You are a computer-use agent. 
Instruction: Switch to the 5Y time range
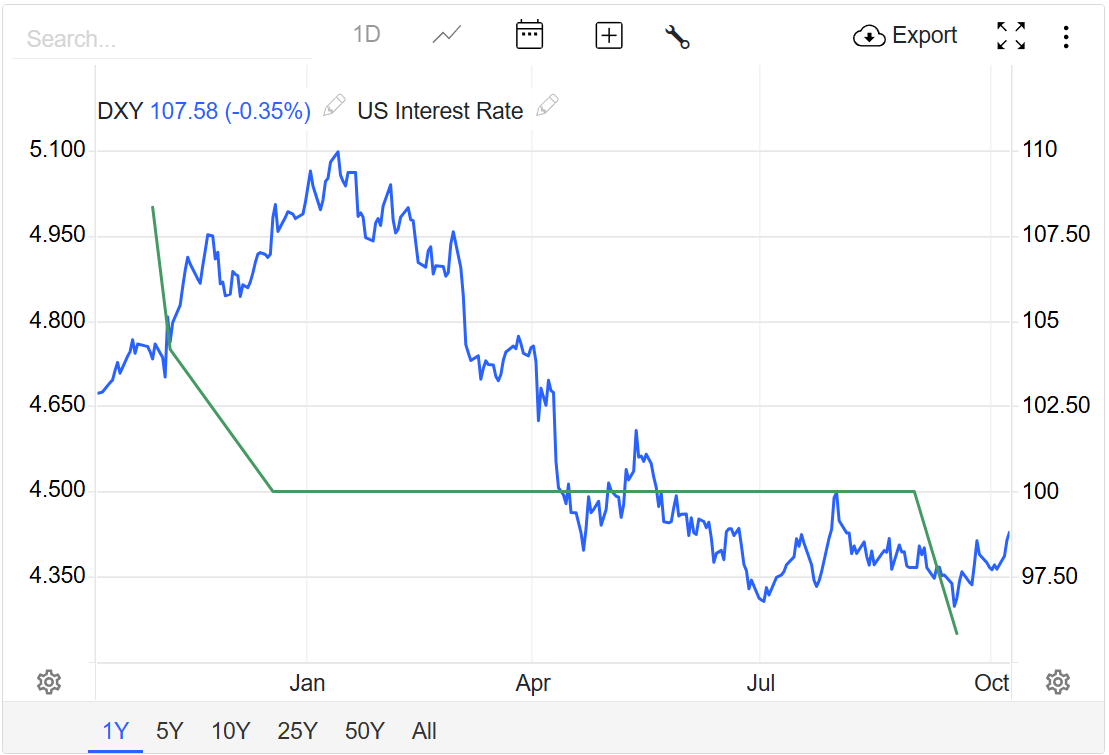170,731
